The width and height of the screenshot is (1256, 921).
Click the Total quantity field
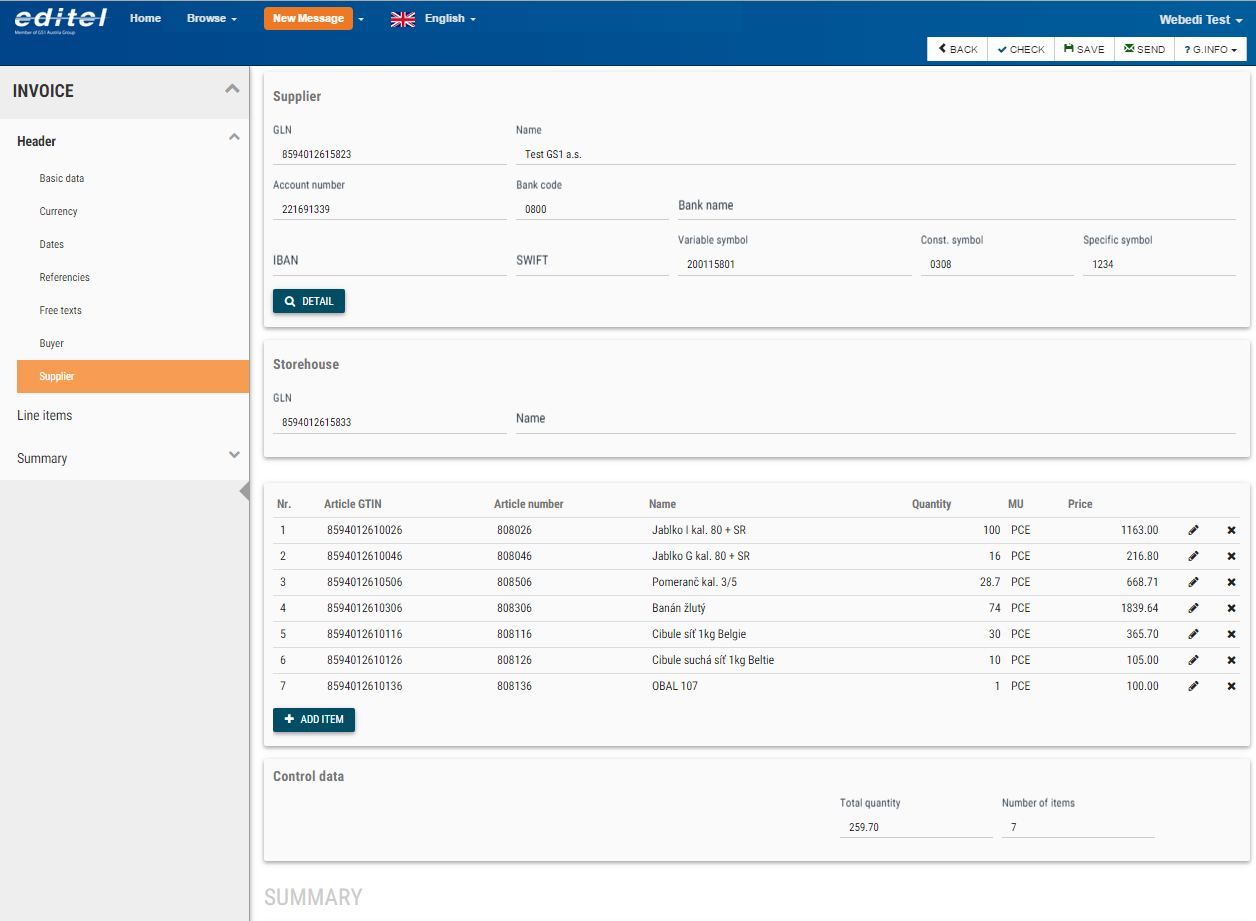coord(916,827)
